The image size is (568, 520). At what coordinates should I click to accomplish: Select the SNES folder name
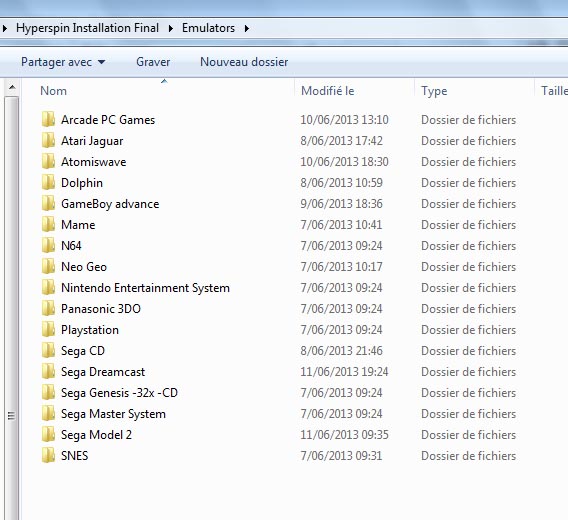[x=75, y=456]
